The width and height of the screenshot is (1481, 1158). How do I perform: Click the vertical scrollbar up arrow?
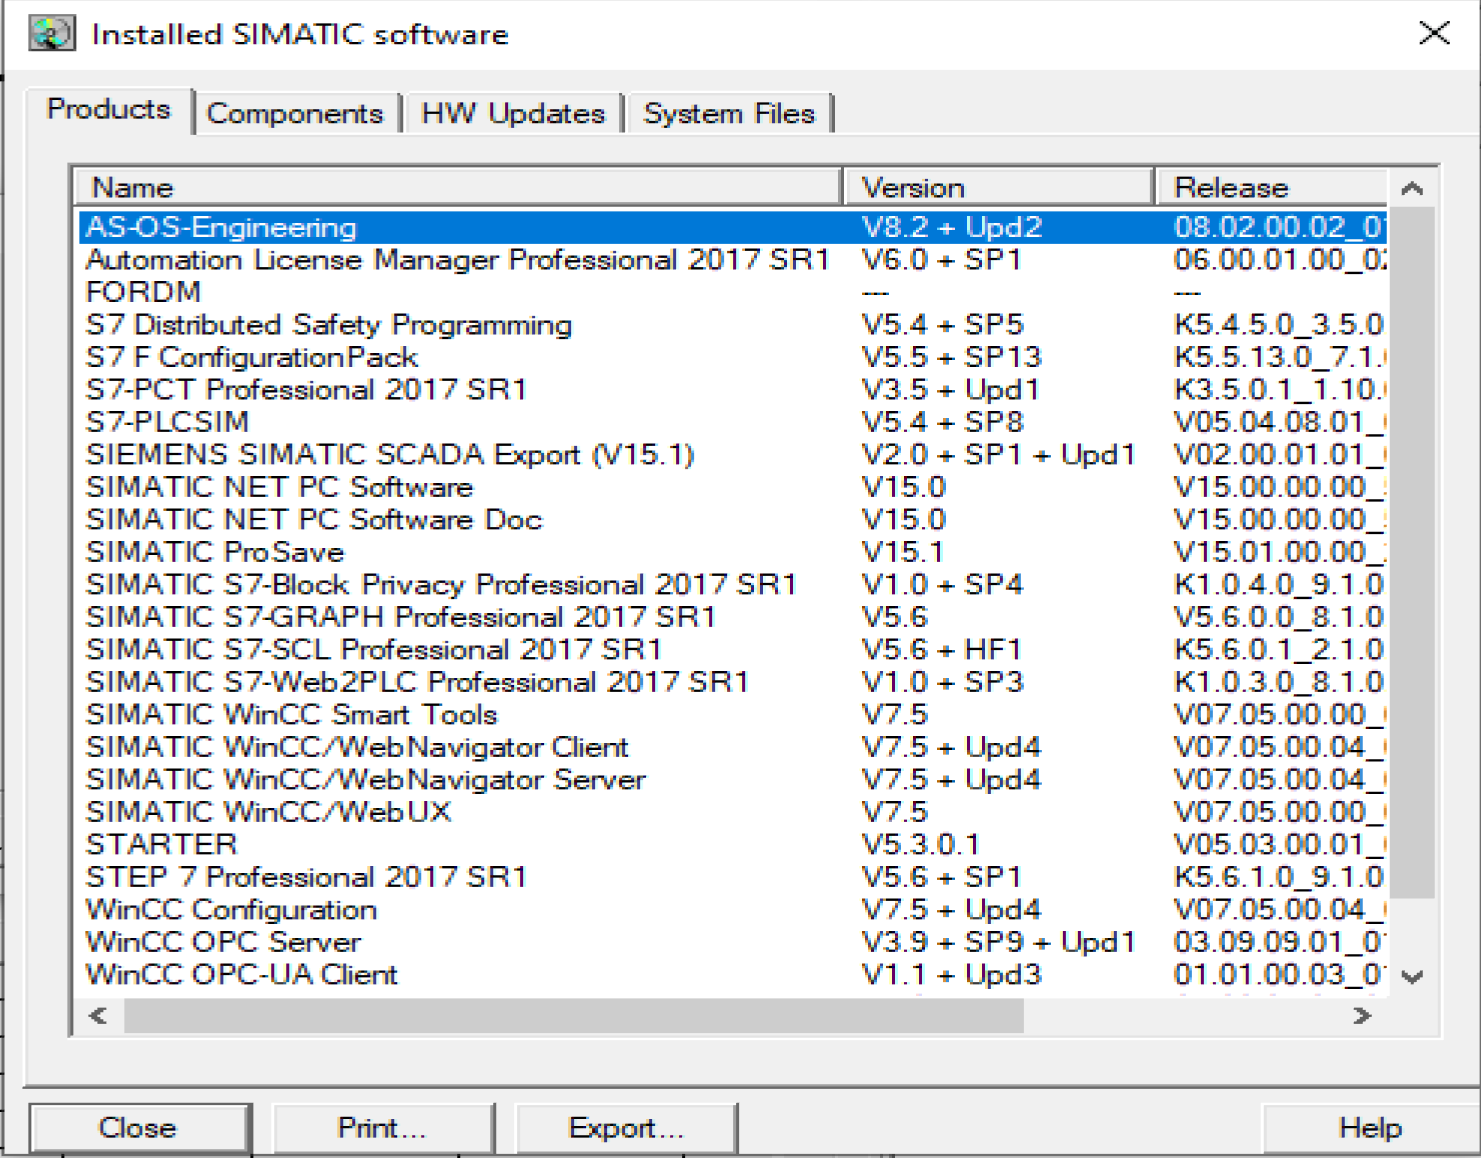click(1412, 188)
